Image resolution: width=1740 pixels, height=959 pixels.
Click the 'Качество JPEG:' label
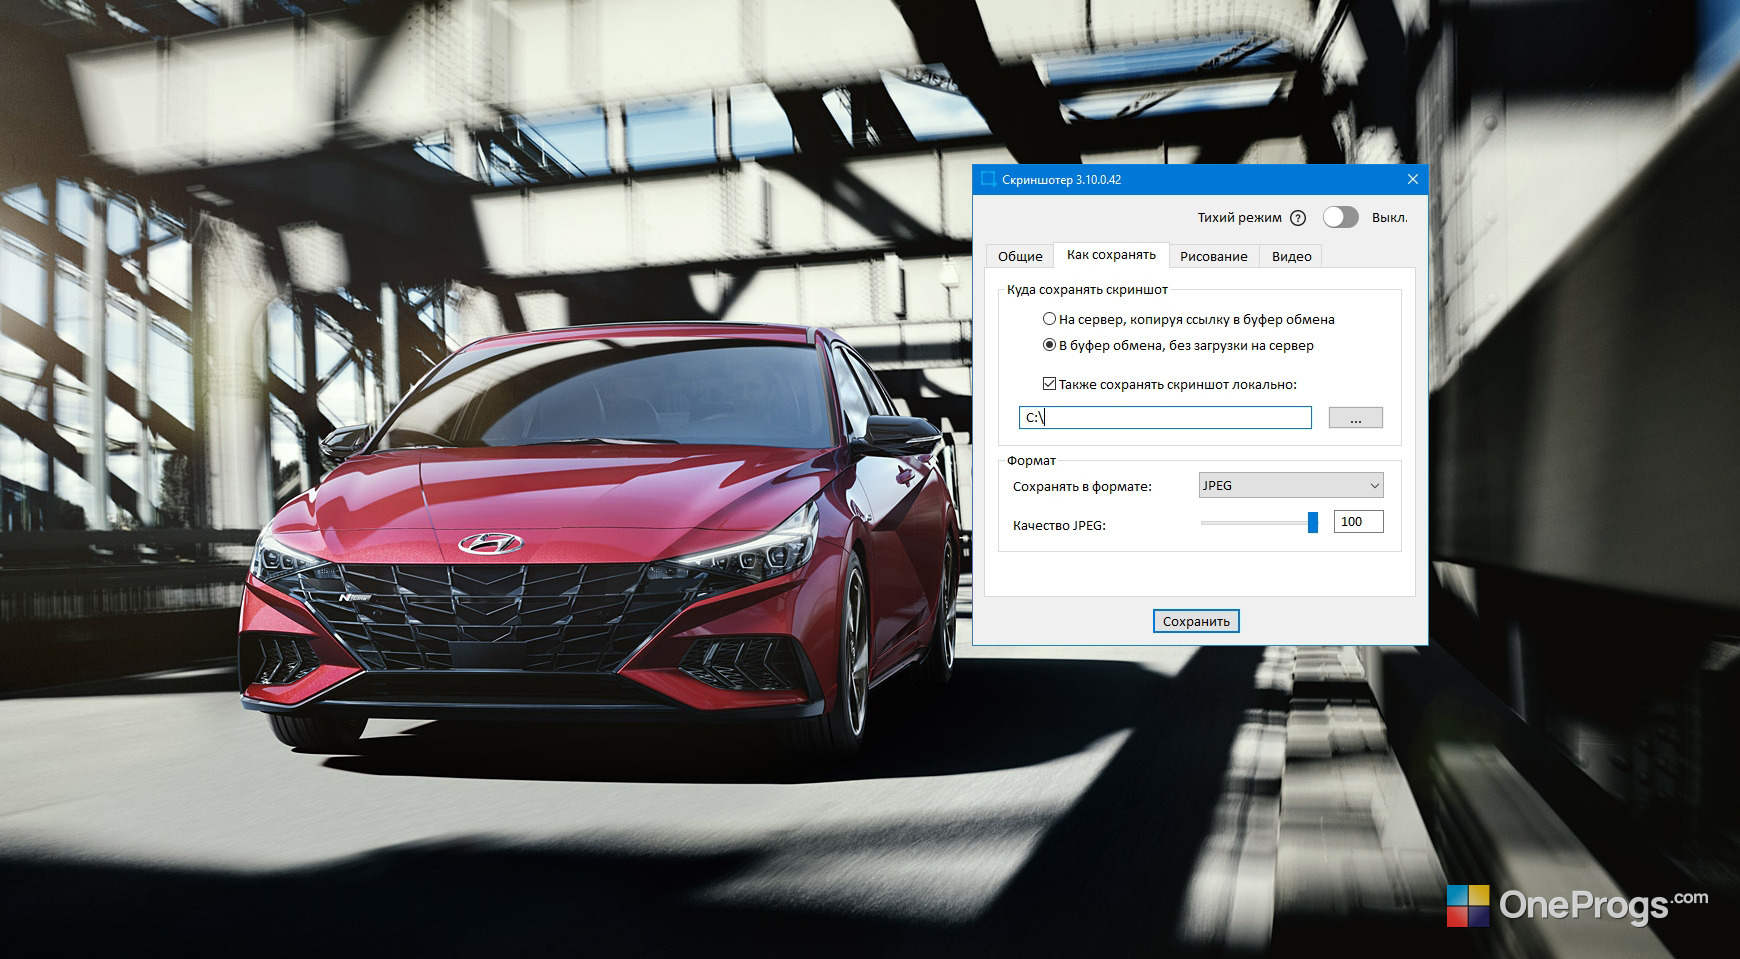[x=1059, y=525]
